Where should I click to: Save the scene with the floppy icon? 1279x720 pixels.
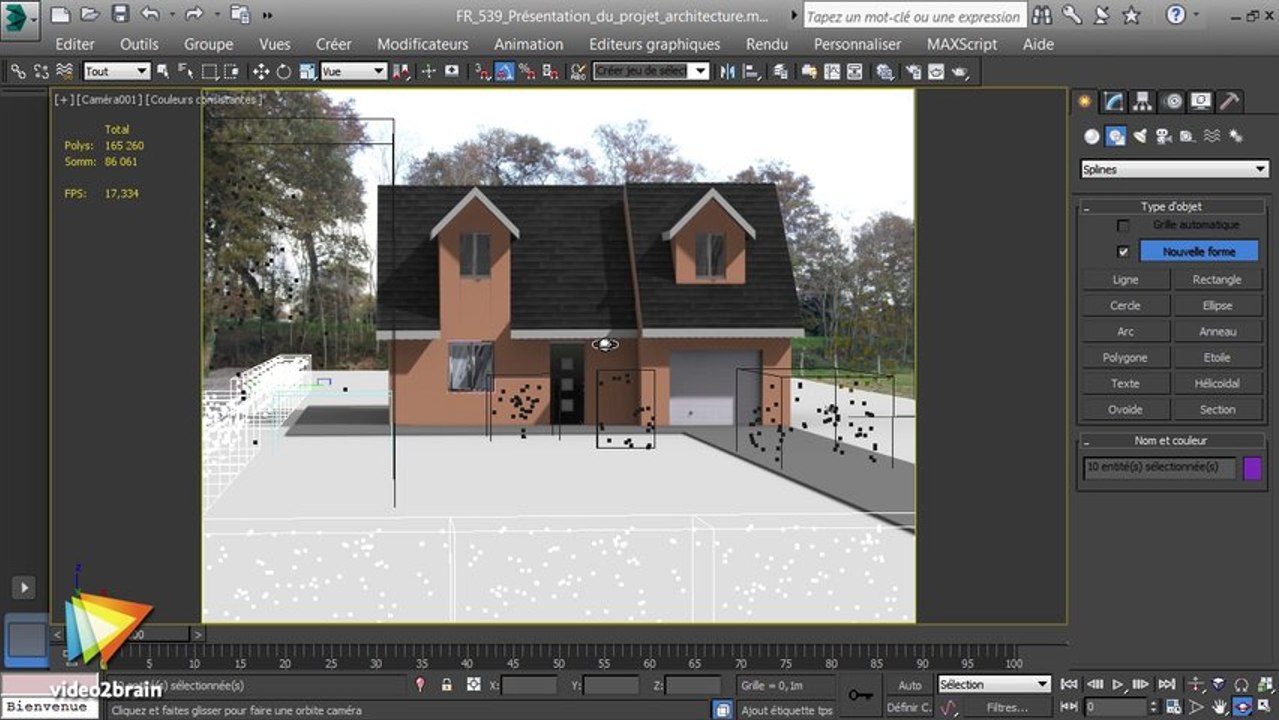point(120,15)
